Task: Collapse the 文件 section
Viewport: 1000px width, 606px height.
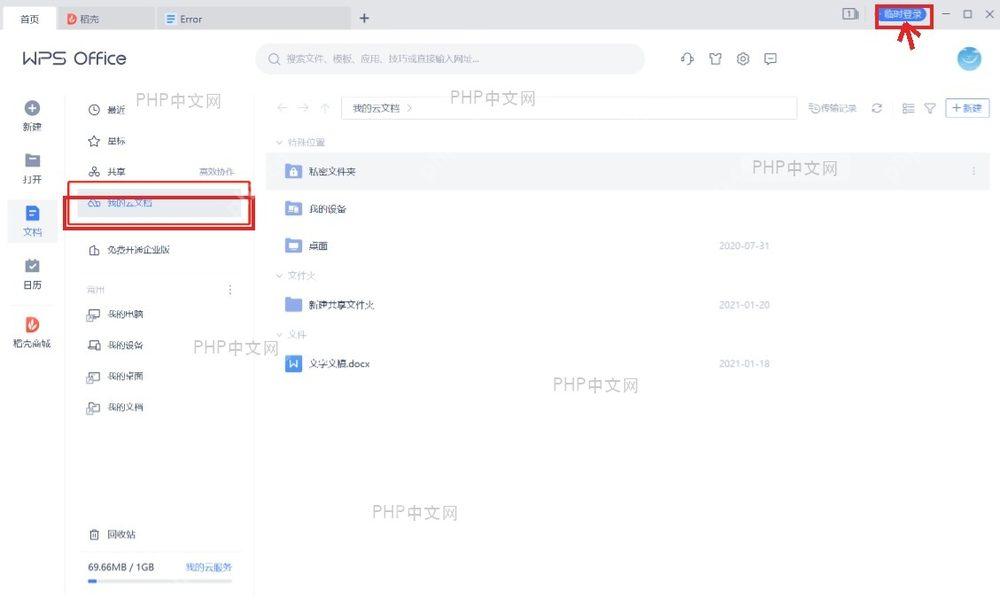Action: click(x=279, y=335)
